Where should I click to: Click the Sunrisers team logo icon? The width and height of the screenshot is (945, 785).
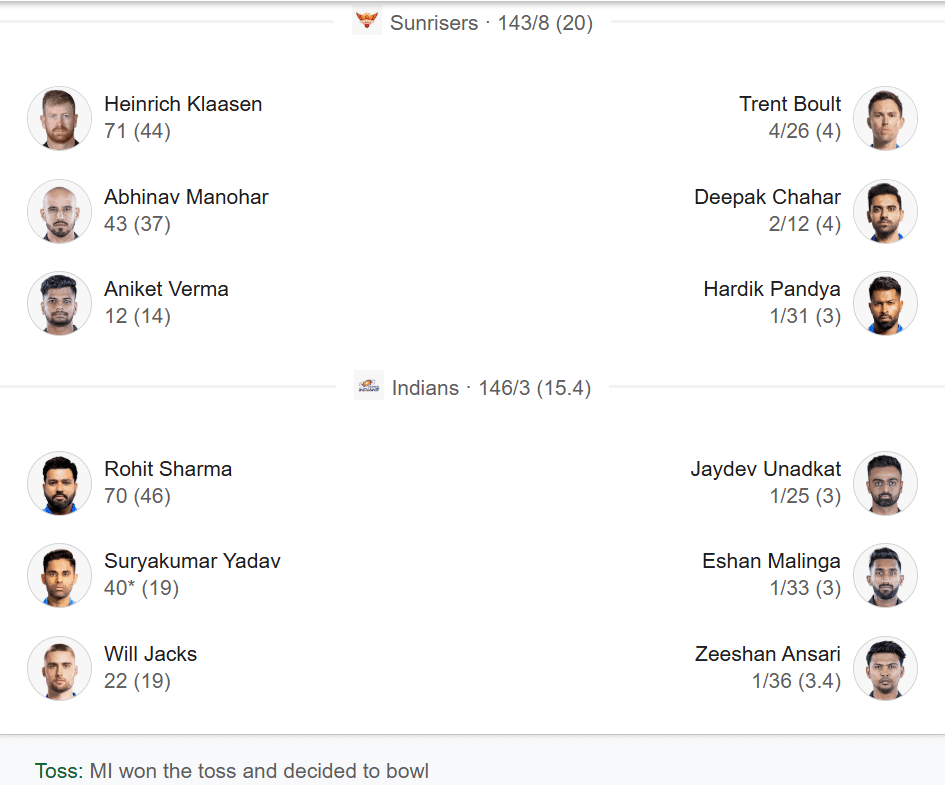point(367,21)
